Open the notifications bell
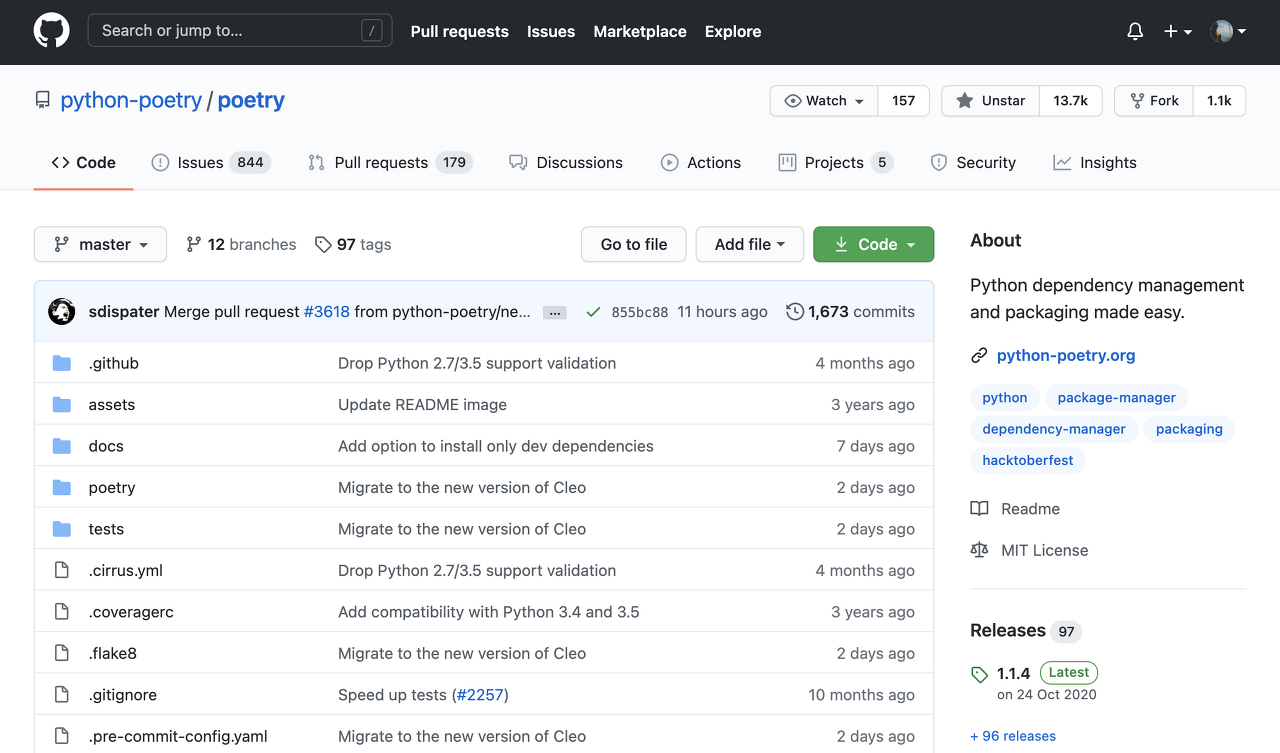The width and height of the screenshot is (1280, 753). point(1135,32)
